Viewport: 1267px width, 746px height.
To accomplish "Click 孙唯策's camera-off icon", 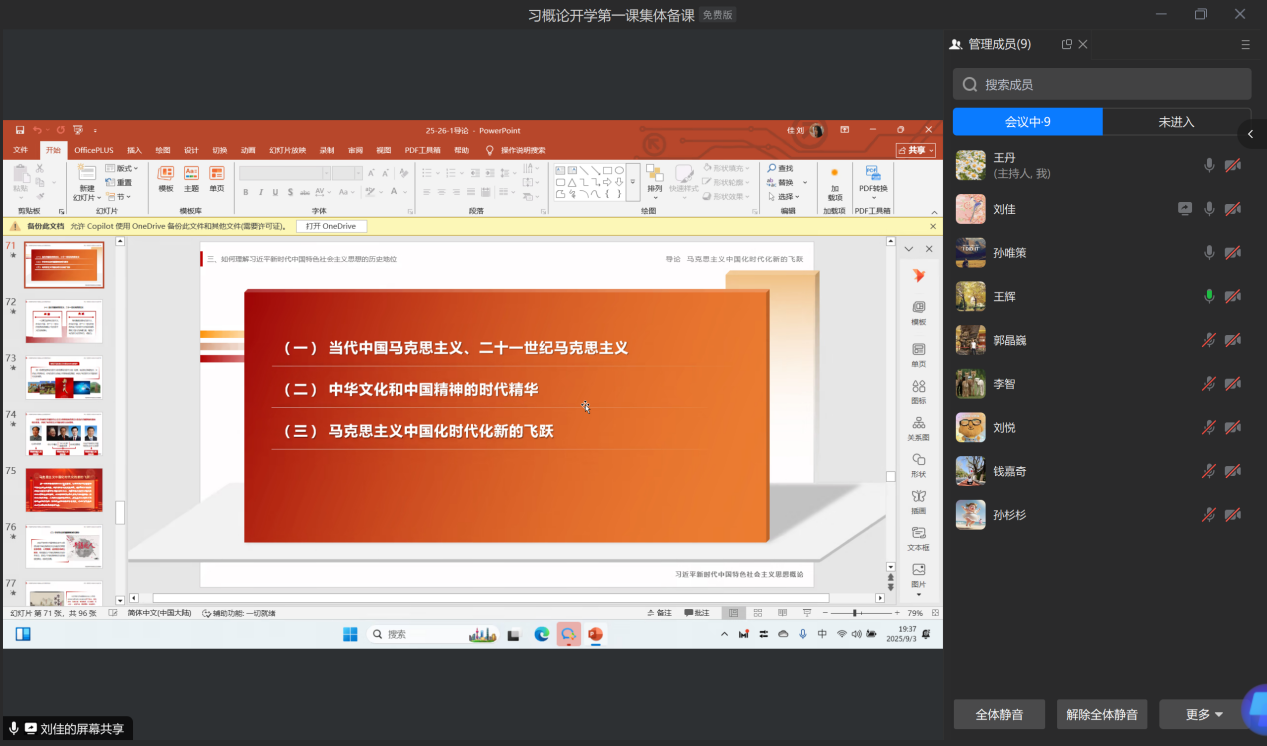I will click(x=1233, y=253).
